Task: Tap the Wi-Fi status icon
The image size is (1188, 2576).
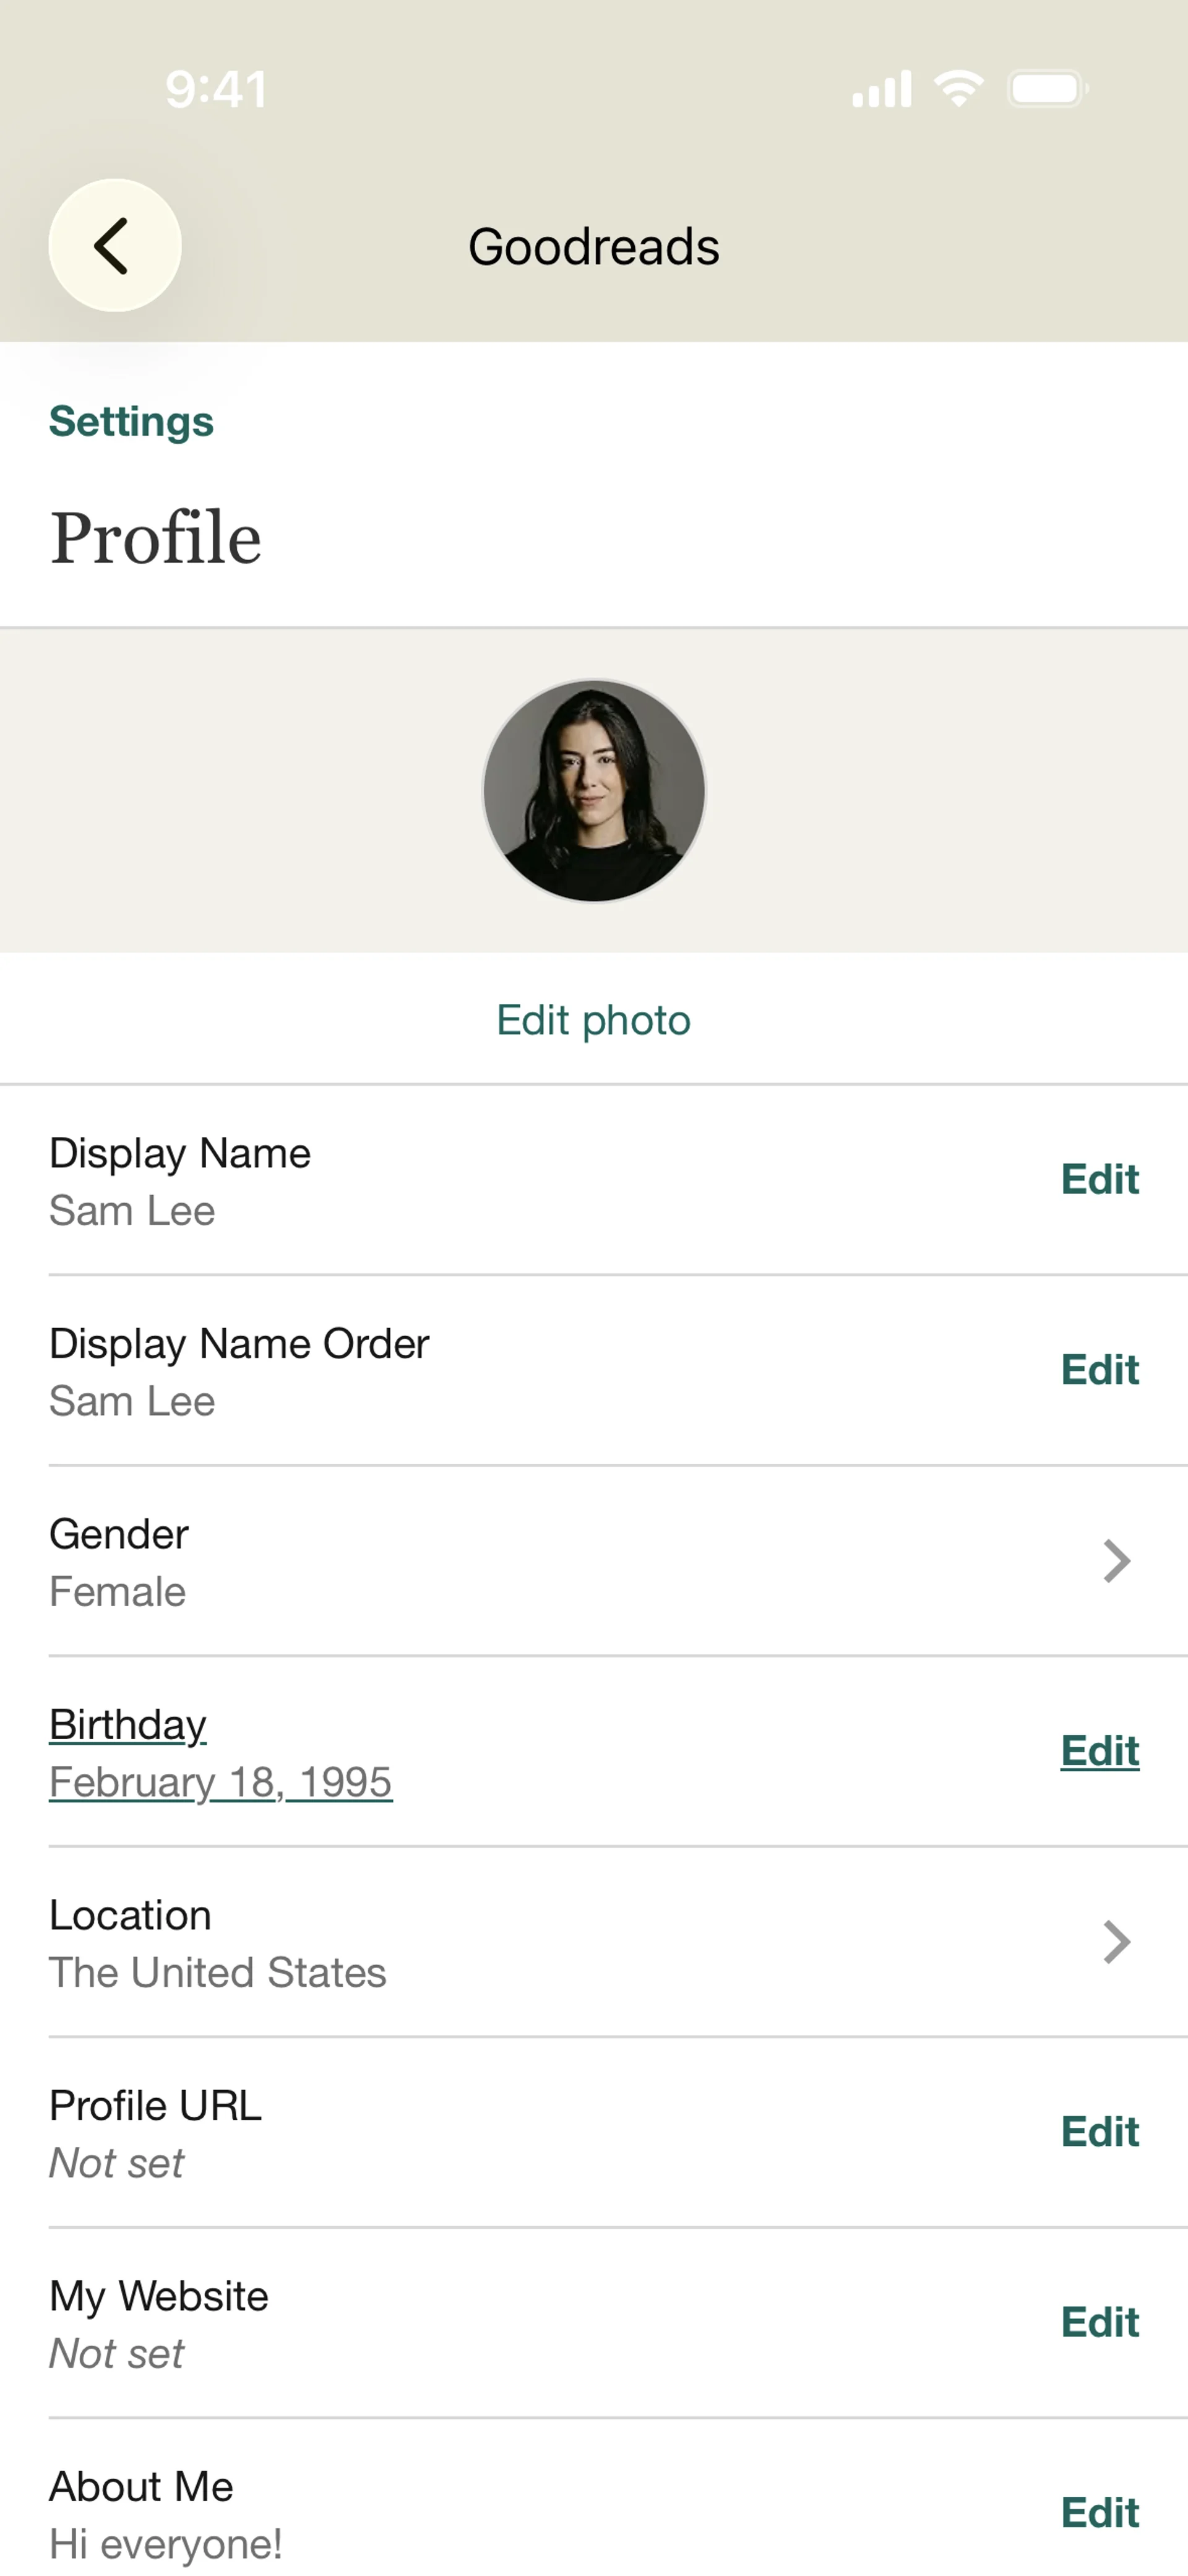Action: [958, 88]
